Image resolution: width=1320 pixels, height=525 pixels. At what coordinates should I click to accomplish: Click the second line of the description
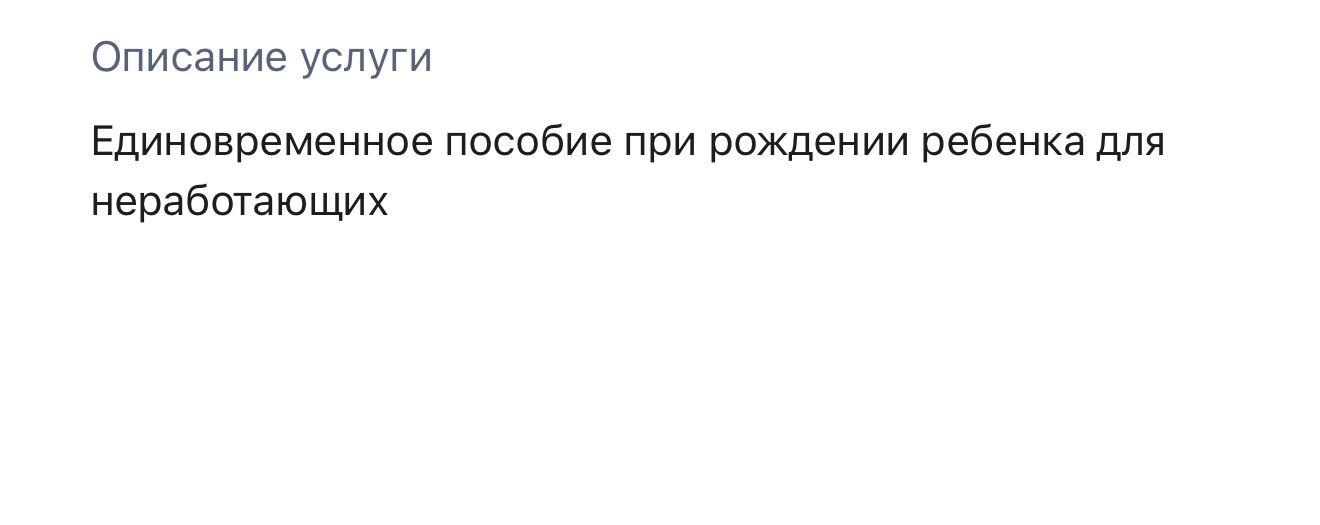[239, 203]
